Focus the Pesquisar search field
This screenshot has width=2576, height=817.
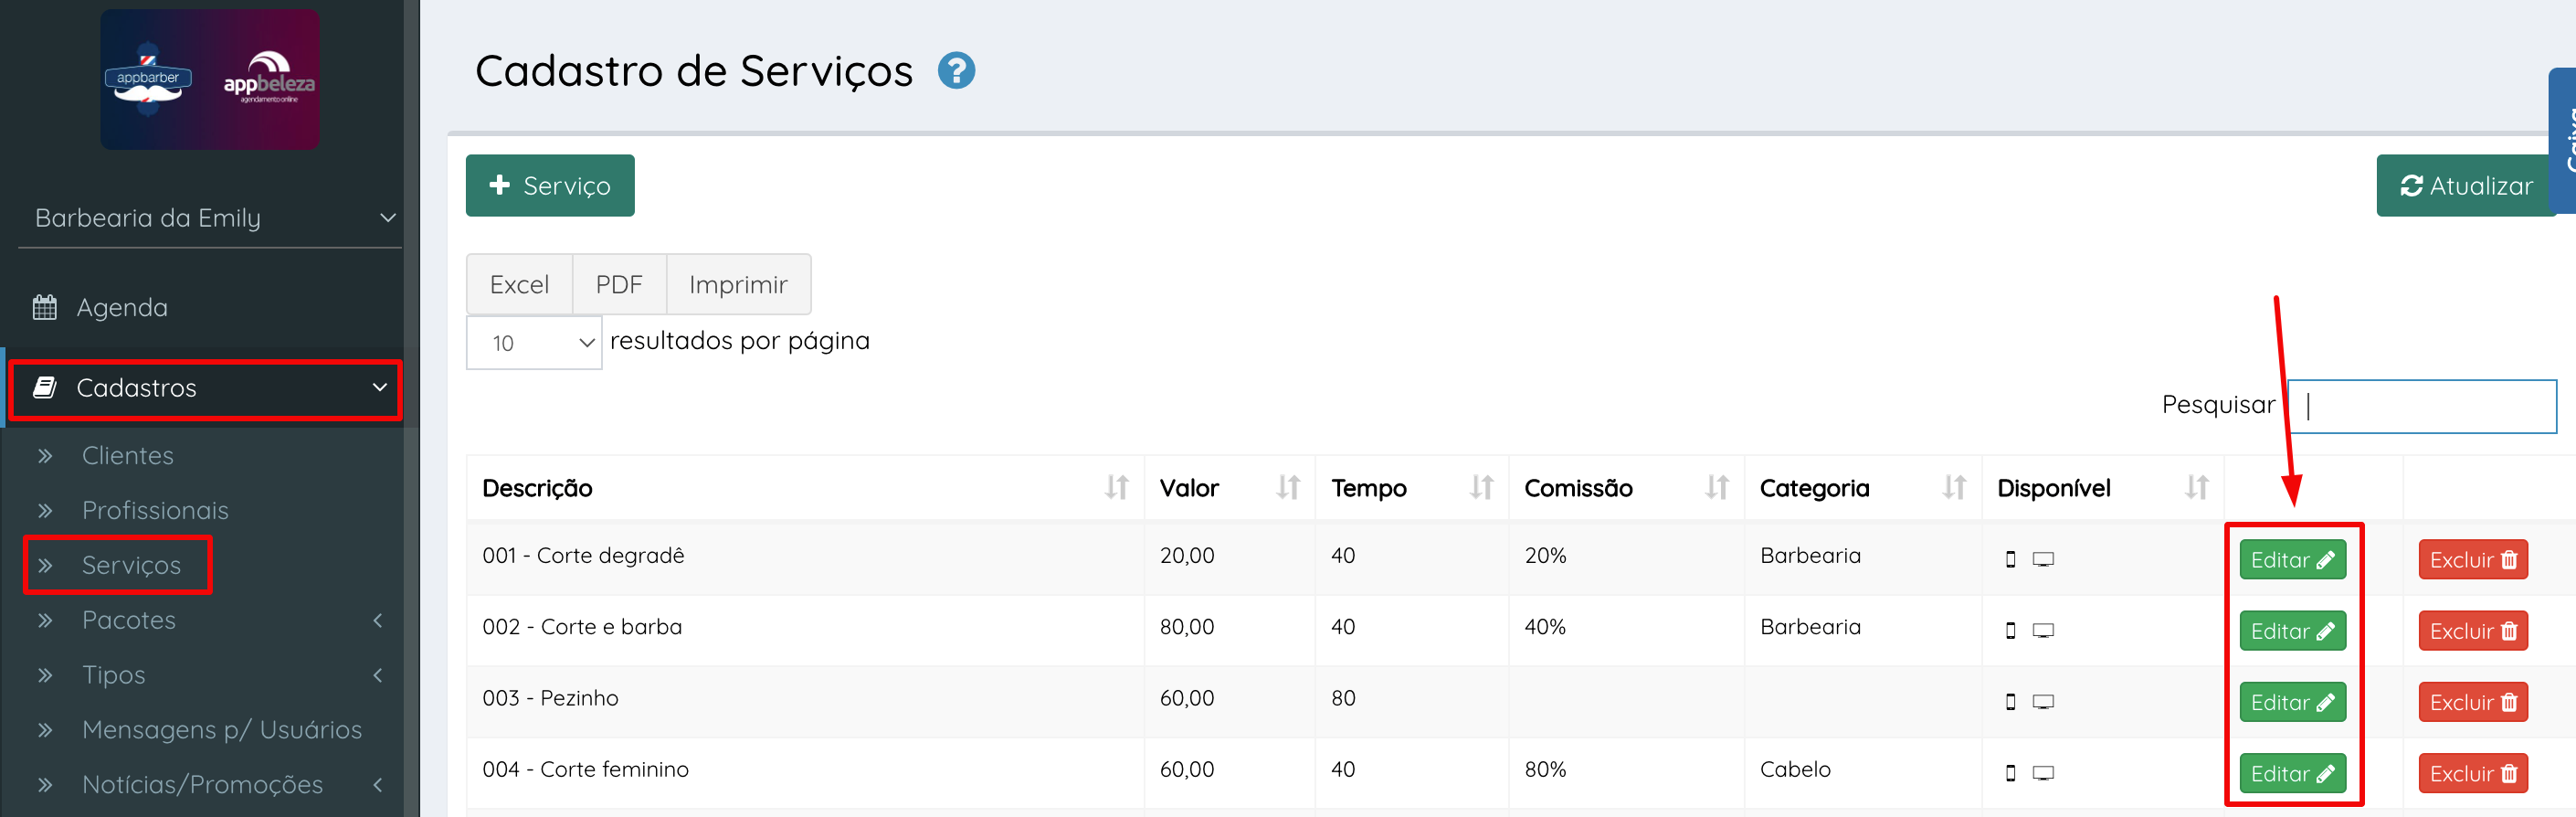point(2422,406)
